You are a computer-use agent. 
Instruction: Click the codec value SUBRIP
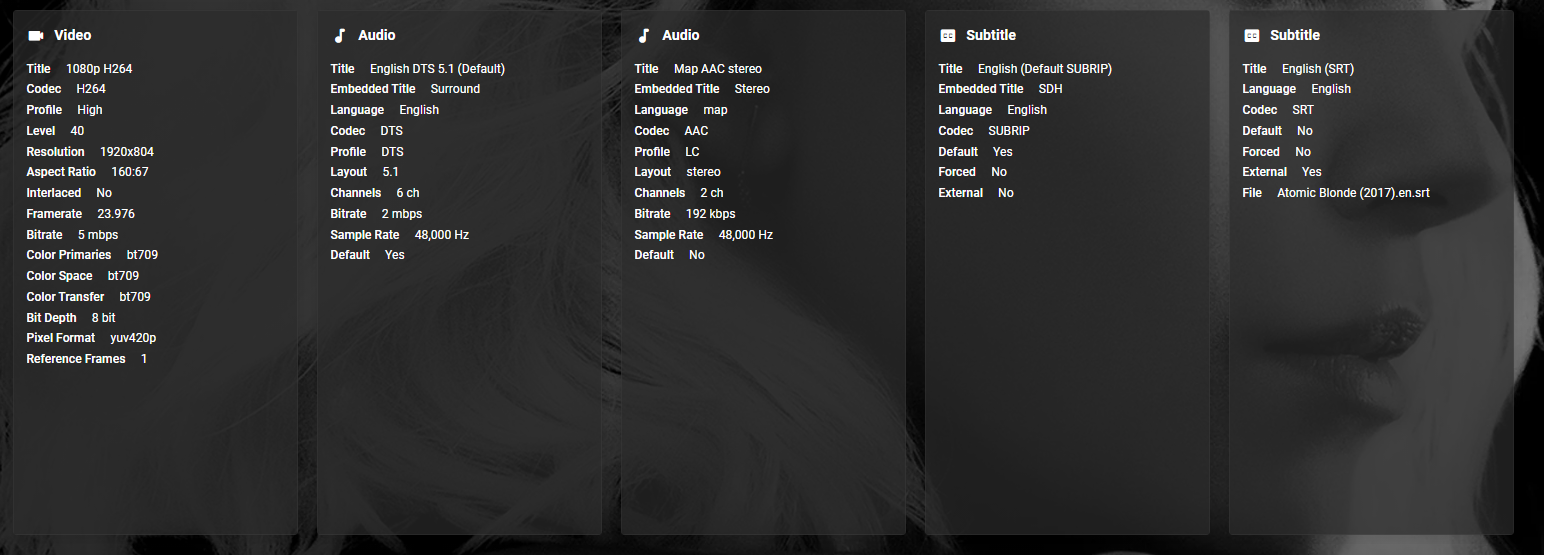point(1009,131)
